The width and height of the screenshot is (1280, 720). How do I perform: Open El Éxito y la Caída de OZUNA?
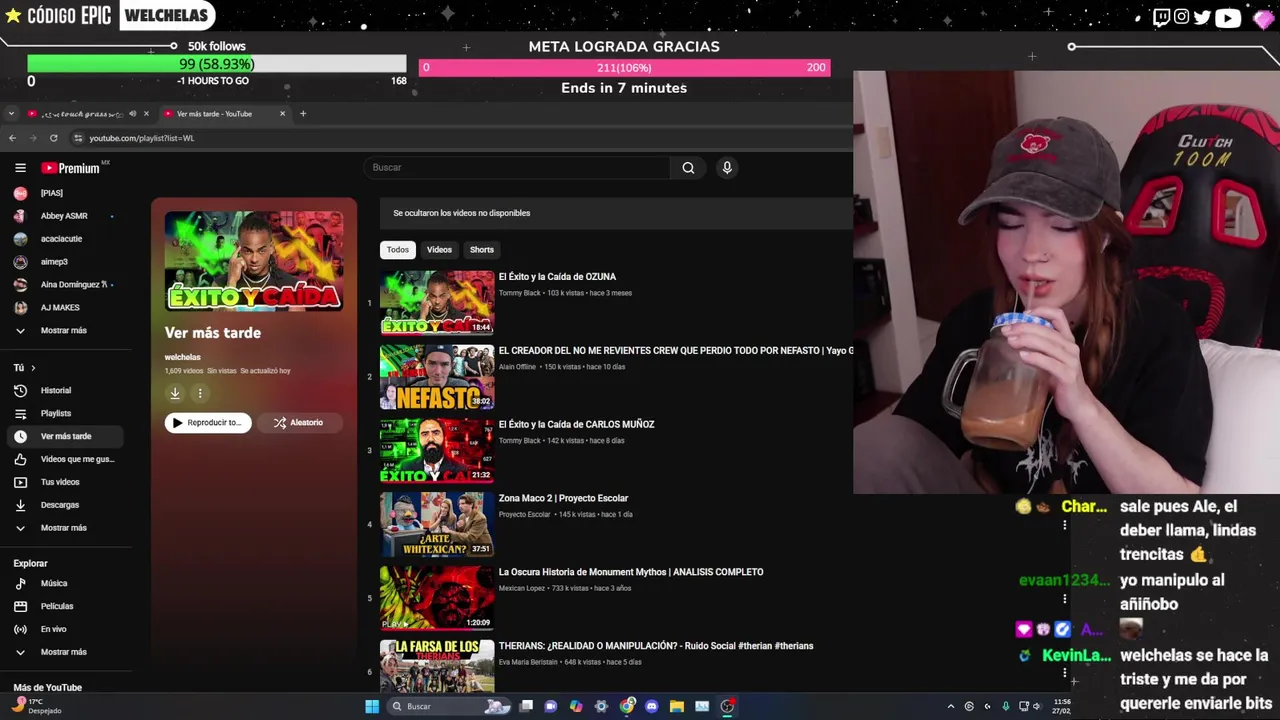pyautogui.click(x=557, y=277)
